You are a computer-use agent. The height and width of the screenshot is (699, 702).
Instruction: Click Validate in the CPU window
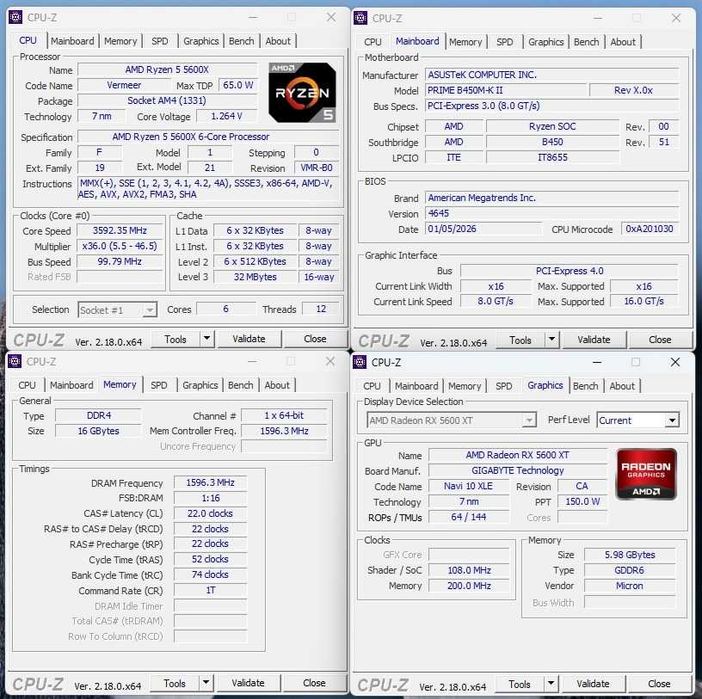tap(249, 339)
